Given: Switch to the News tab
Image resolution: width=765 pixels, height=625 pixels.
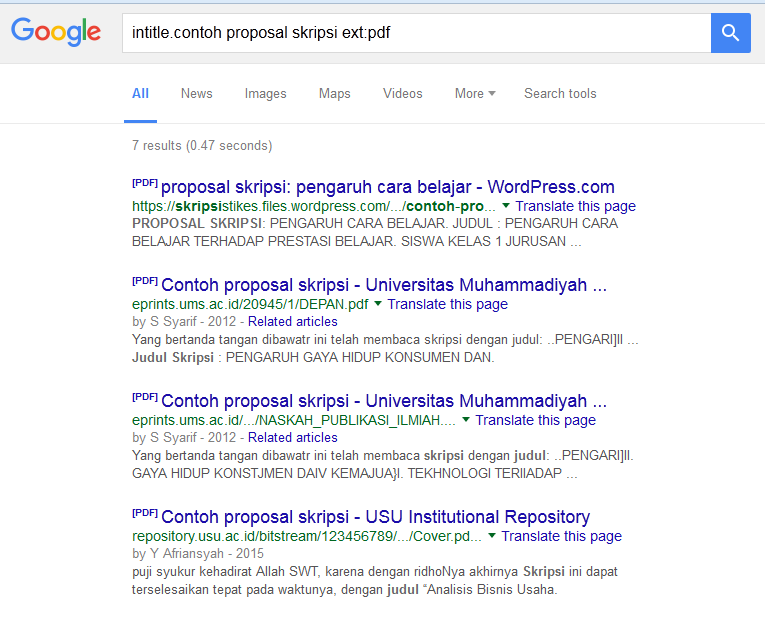Looking at the screenshot, I should (197, 94).
